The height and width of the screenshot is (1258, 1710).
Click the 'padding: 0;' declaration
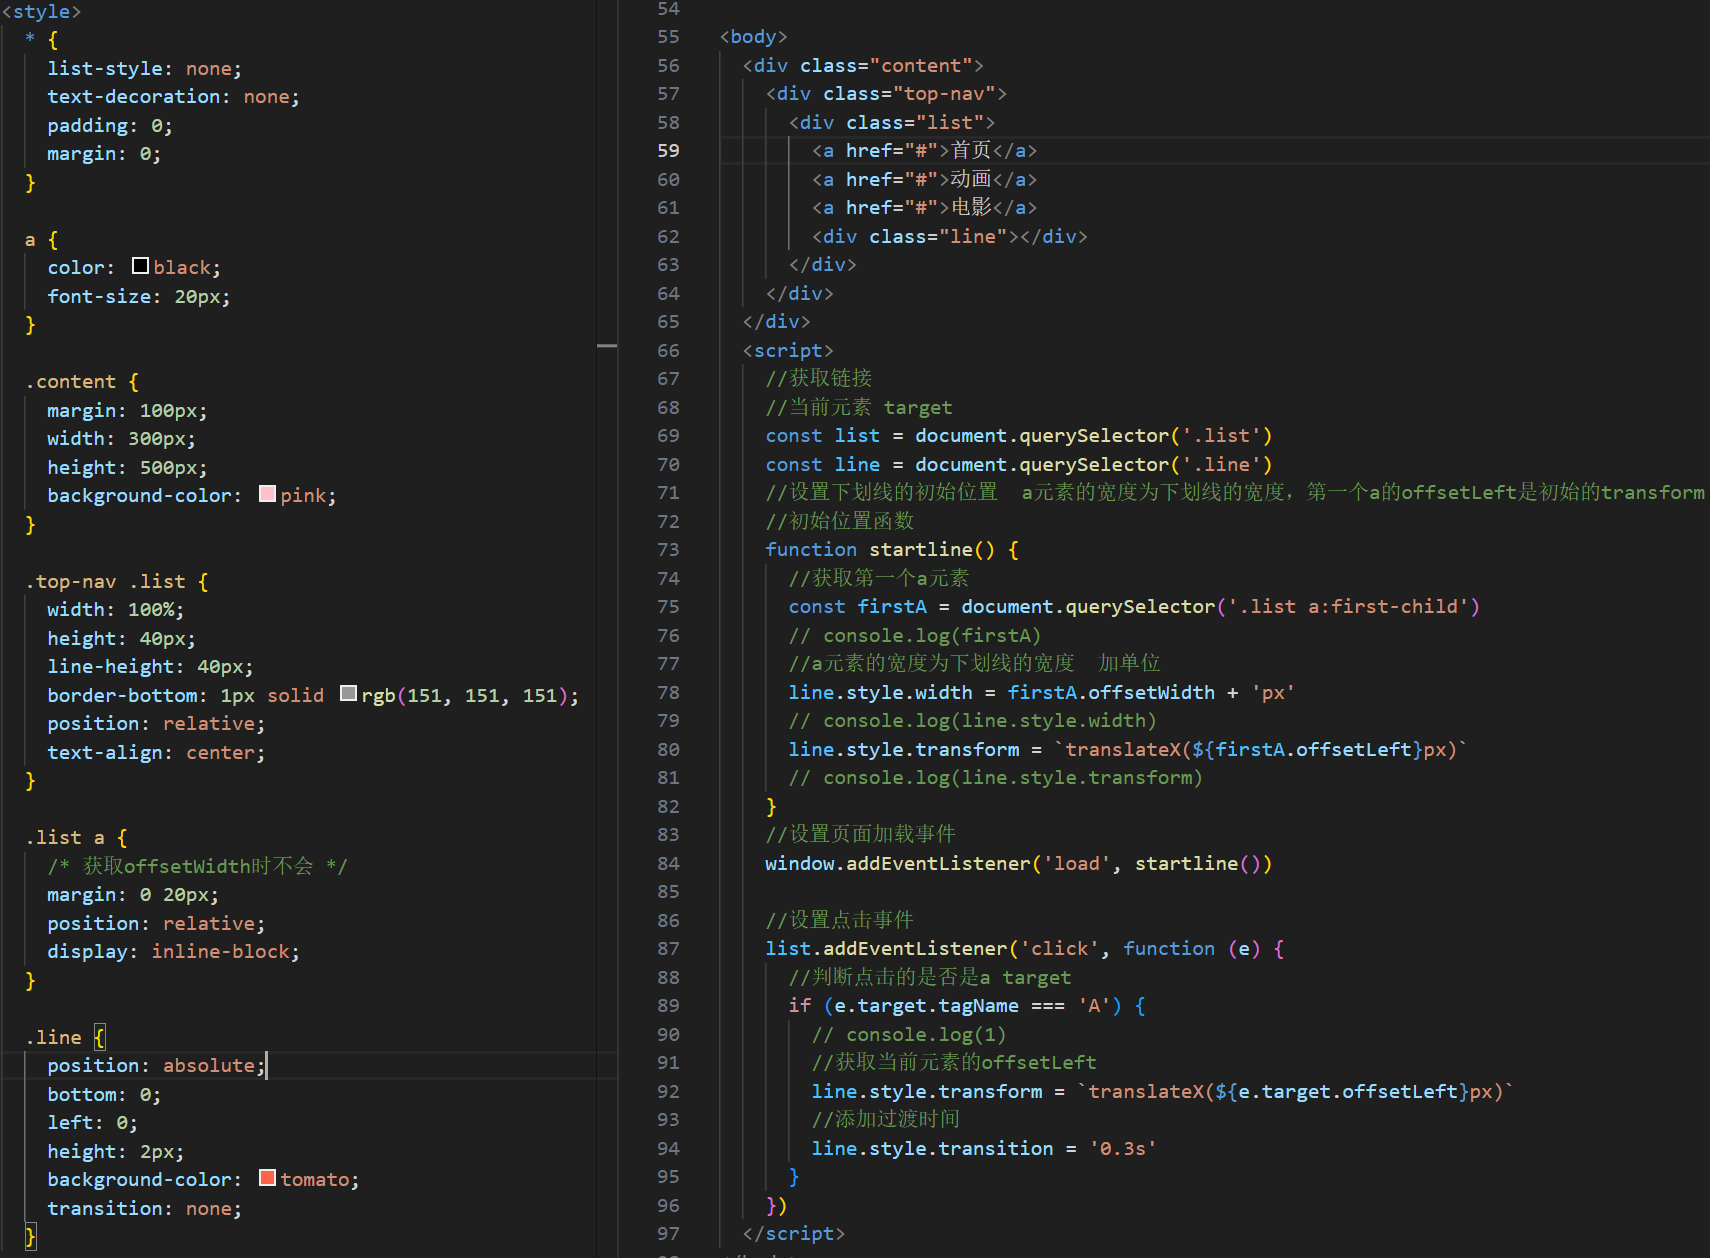click(x=110, y=126)
